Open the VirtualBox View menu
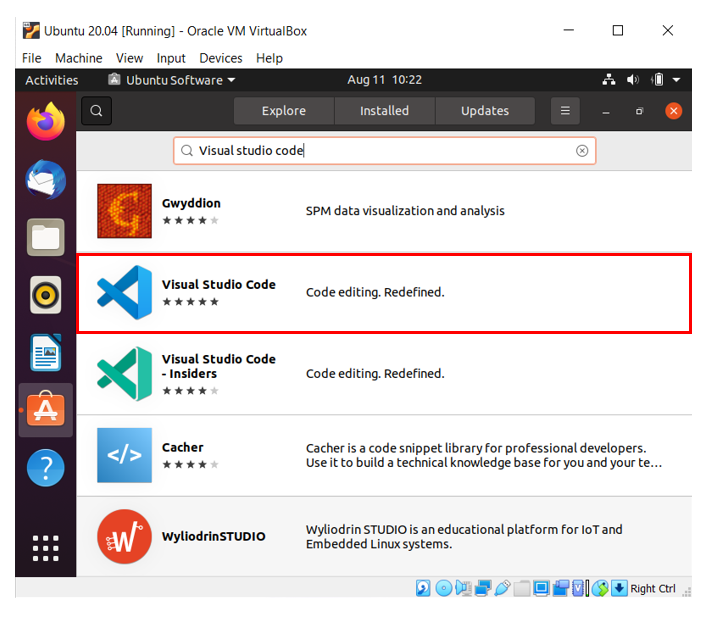Image resolution: width=718 pixels, height=620 pixels. 129,58
